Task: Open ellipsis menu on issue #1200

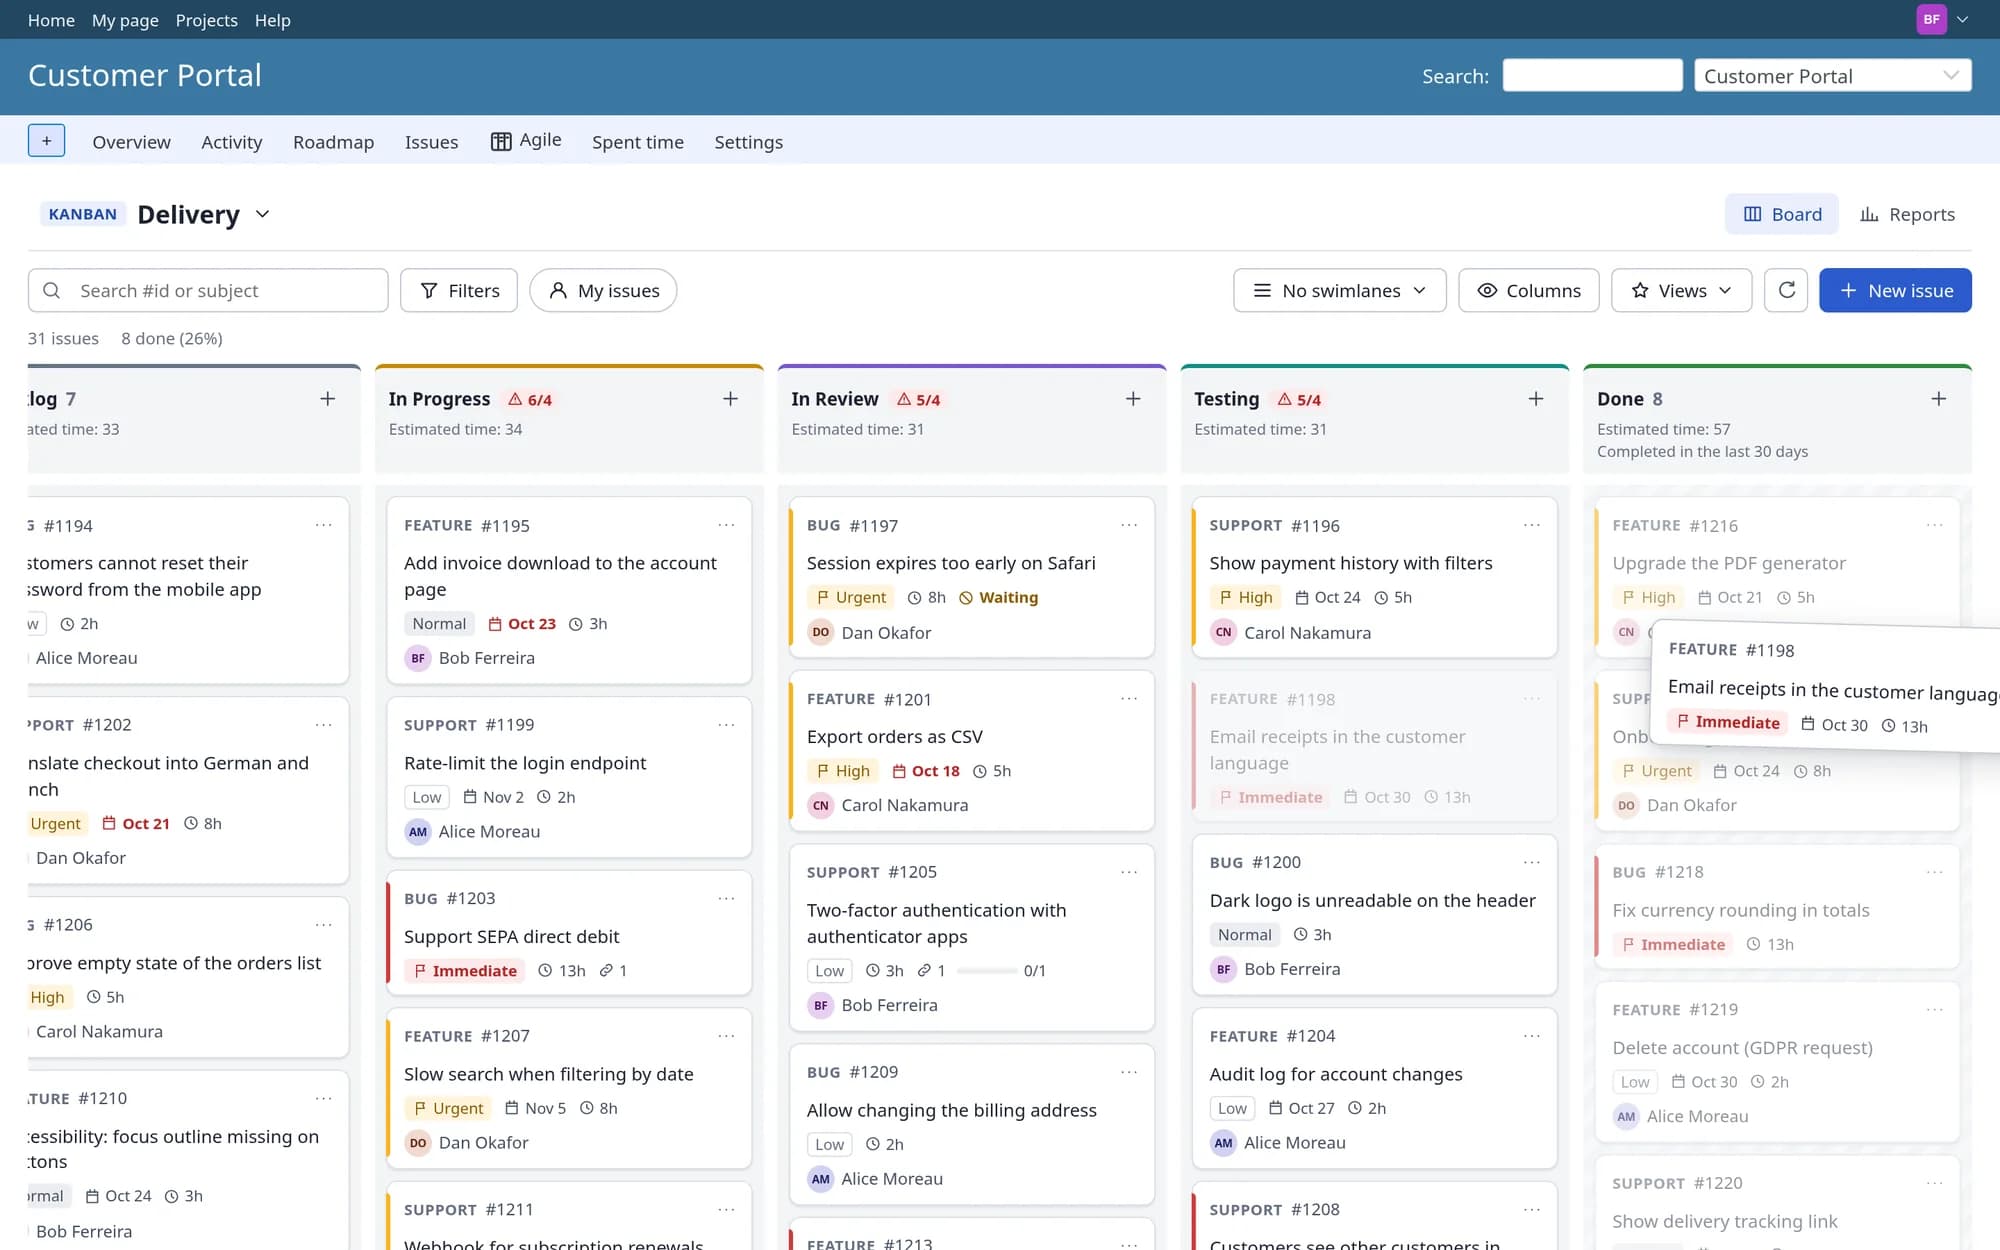Action: [x=1532, y=862]
